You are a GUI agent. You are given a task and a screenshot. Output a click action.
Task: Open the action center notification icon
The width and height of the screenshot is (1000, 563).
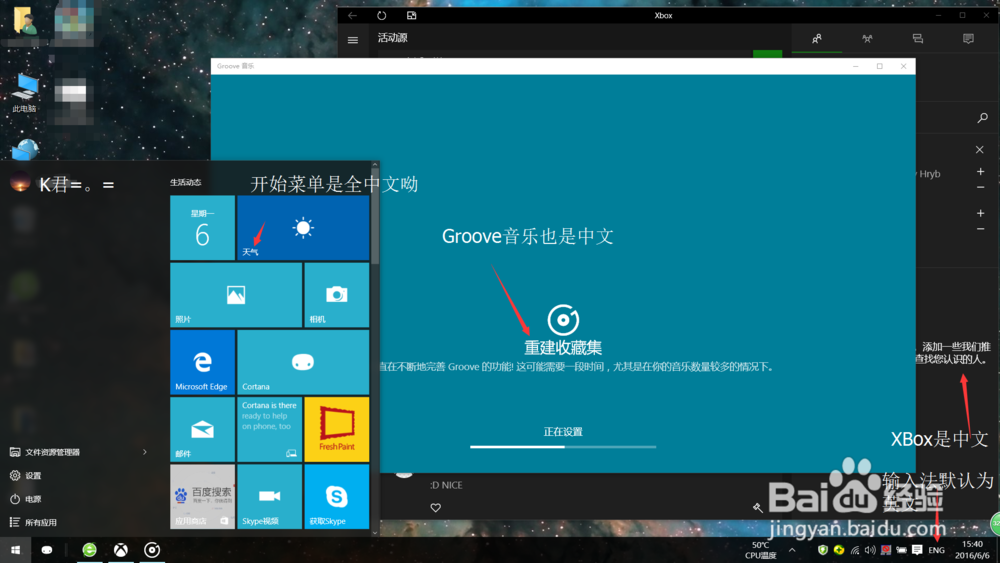[x=917, y=550]
